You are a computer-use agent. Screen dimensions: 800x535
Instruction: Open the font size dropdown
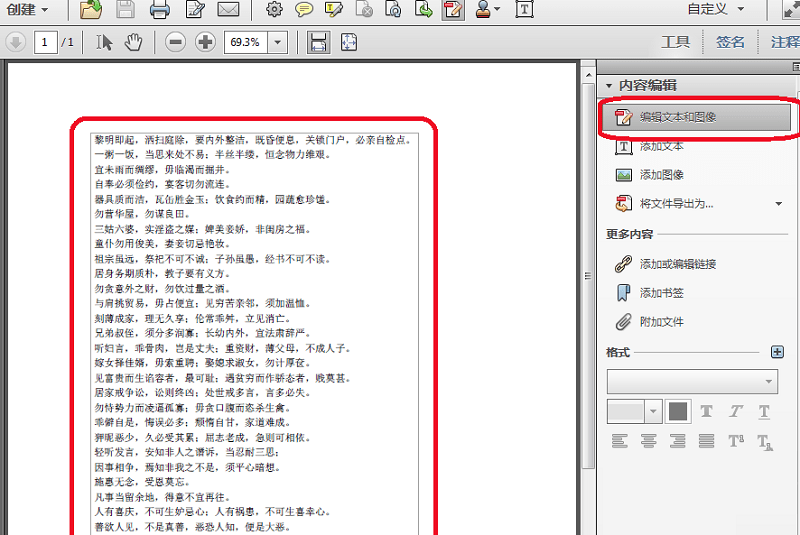[x=653, y=412]
